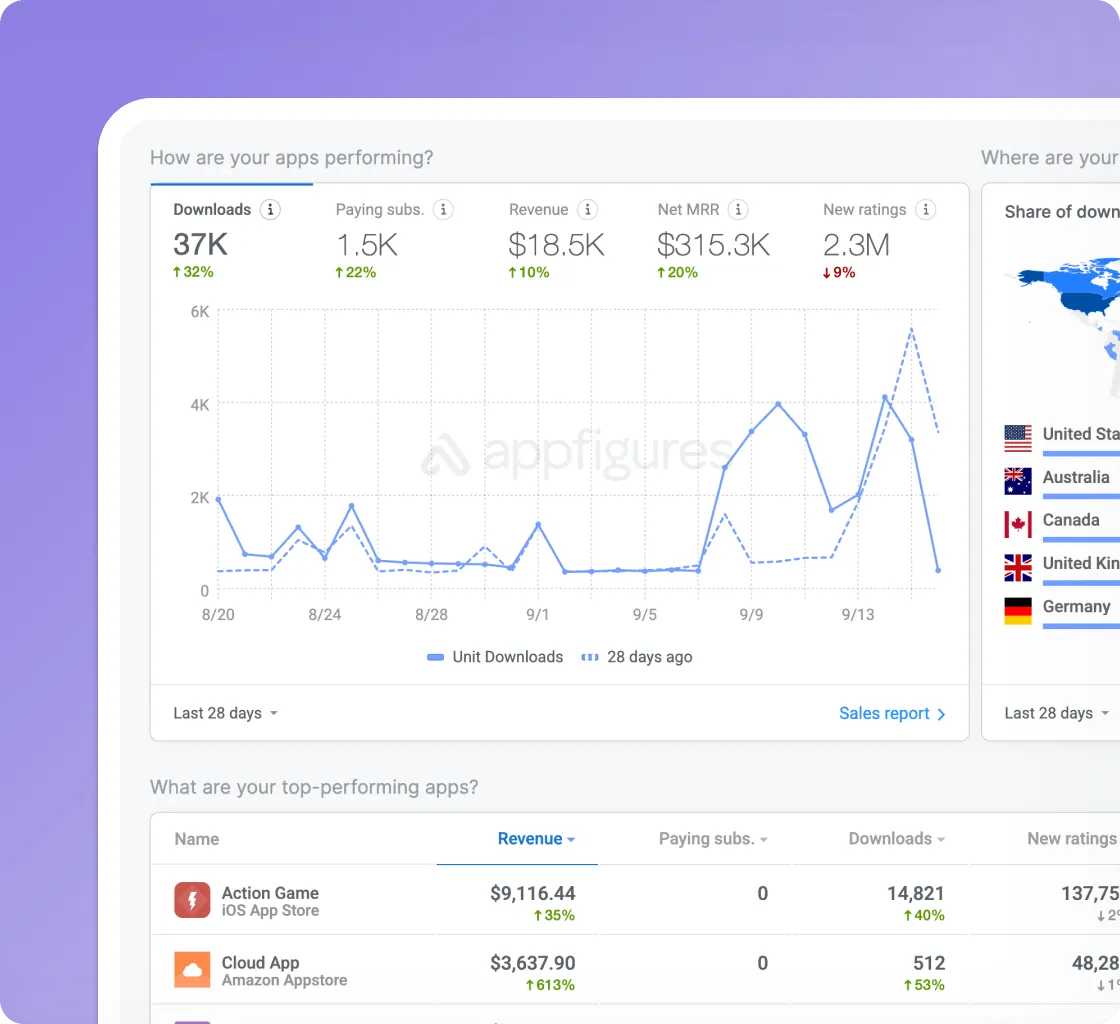
Task: Click the $3,637.90 revenue value
Action: (532, 963)
